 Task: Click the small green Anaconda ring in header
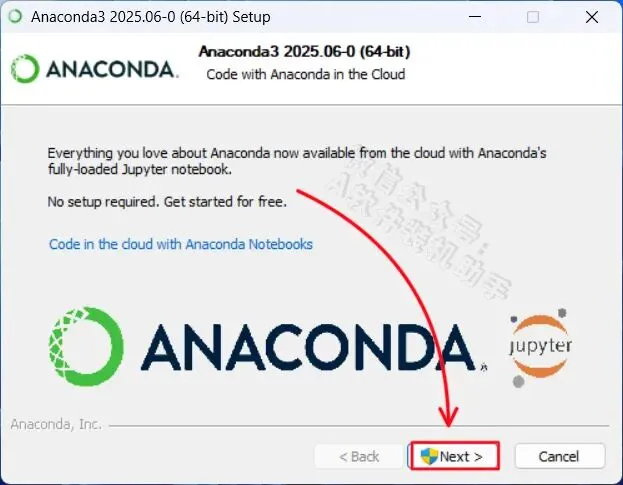(25, 69)
